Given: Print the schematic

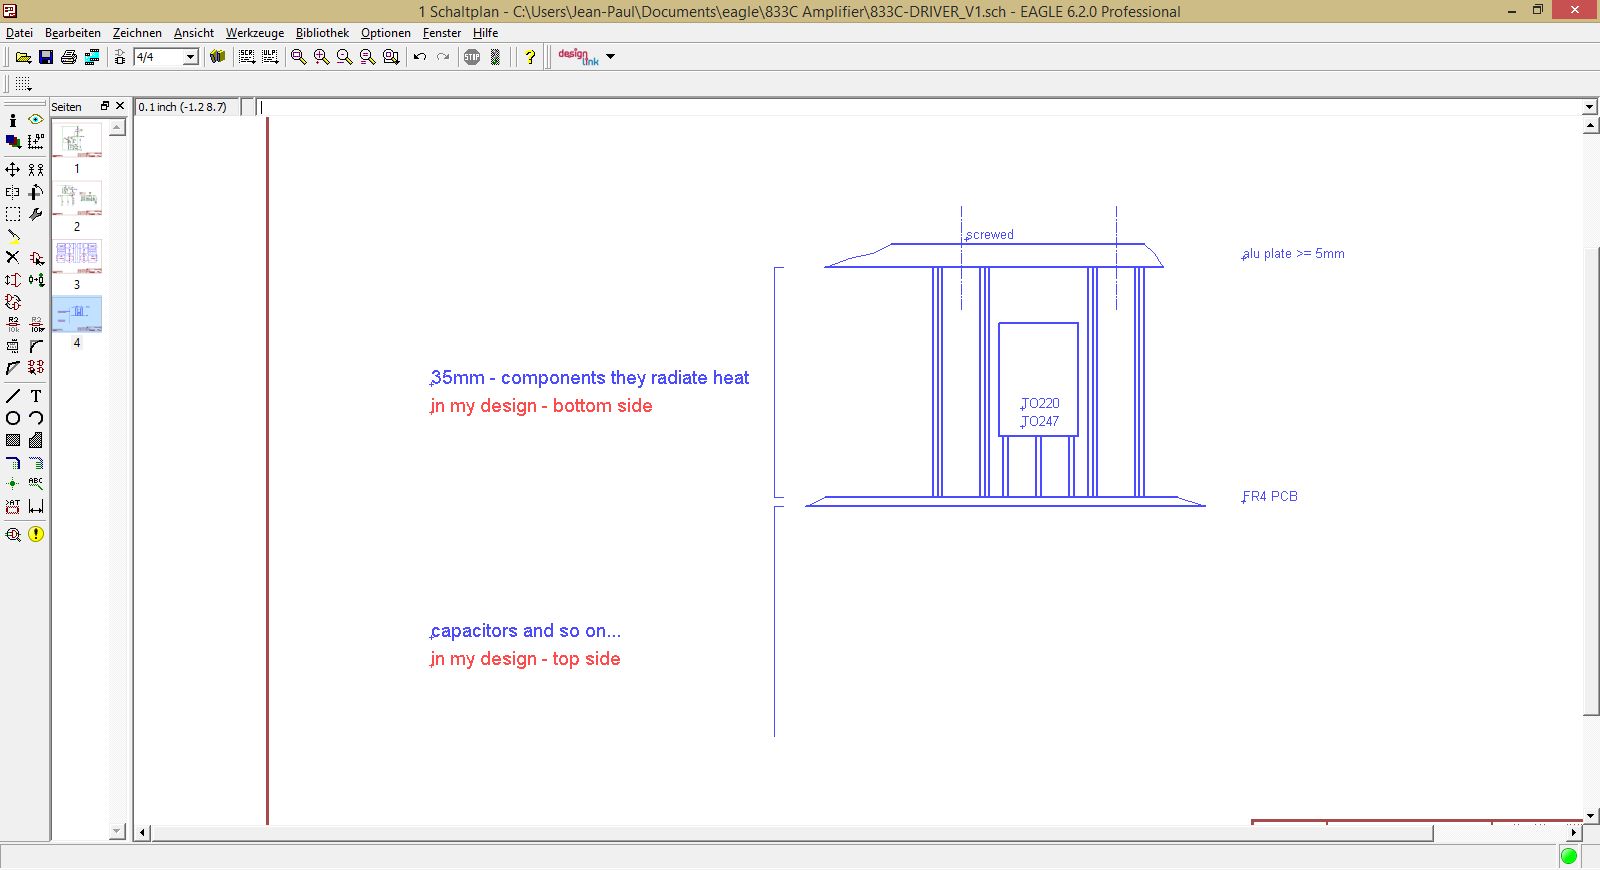Looking at the screenshot, I should [69, 57].
